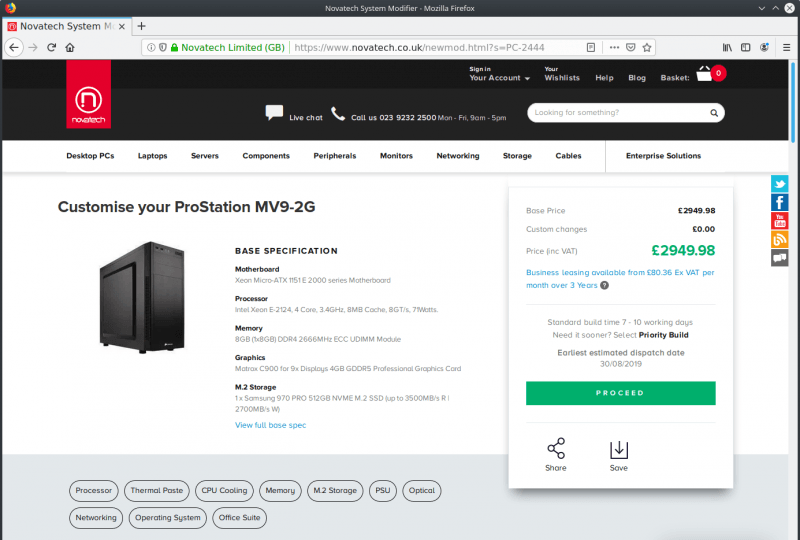This screenshot has height=540, width=800.
Task: Bookmark this page with the star icon
Action: (x=647, y=47)
